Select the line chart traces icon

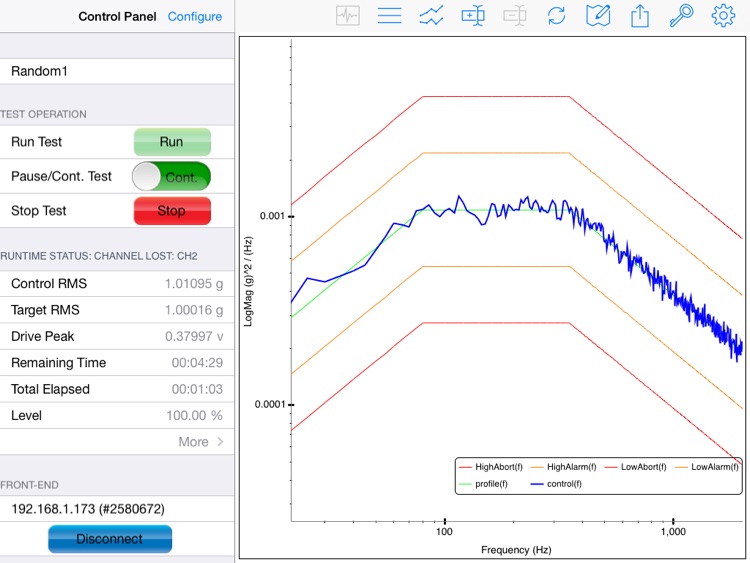tap(431, 16)
